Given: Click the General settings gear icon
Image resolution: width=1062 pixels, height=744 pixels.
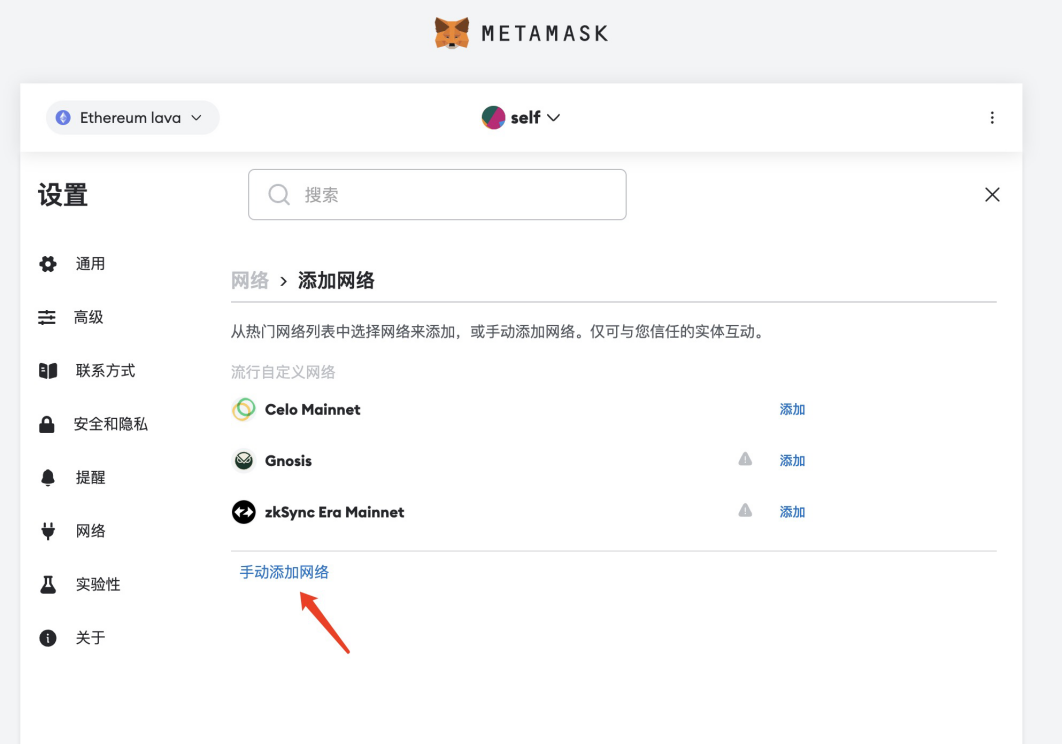Looking at the screenshot, I should (x=47, y=264).
